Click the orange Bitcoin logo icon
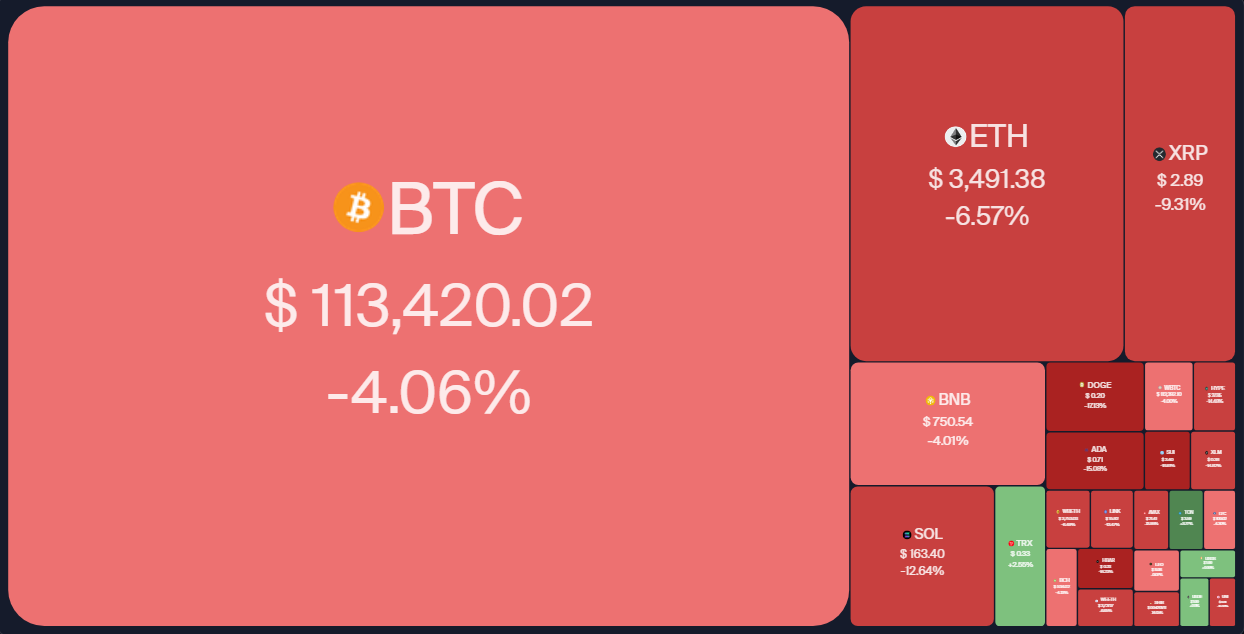 pos(358,207)
